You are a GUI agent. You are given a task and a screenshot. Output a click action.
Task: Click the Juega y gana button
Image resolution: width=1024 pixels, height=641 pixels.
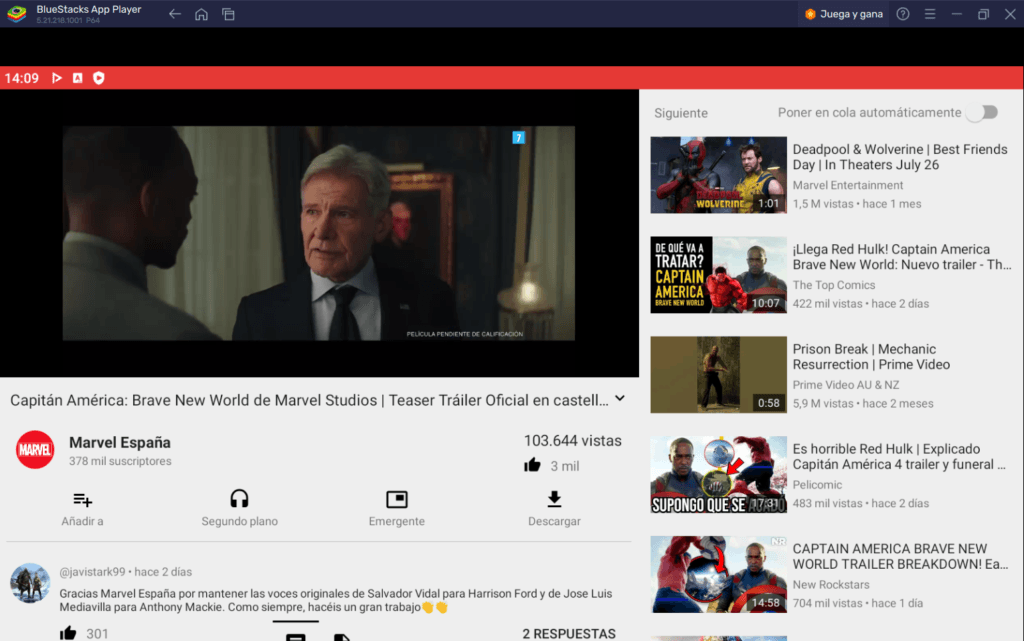pos(844,14)
